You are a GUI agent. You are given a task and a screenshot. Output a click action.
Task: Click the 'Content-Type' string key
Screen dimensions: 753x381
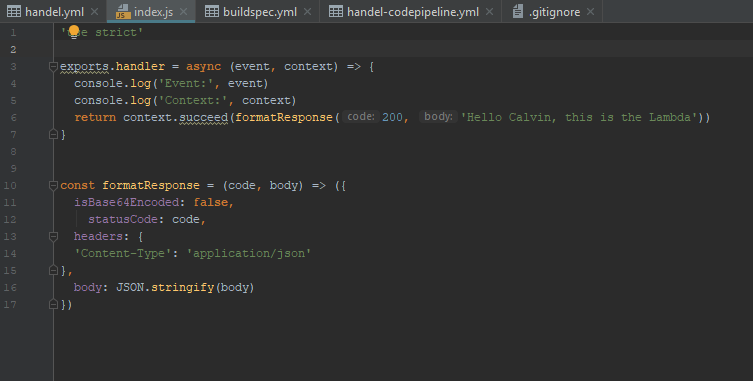(123, 253)
